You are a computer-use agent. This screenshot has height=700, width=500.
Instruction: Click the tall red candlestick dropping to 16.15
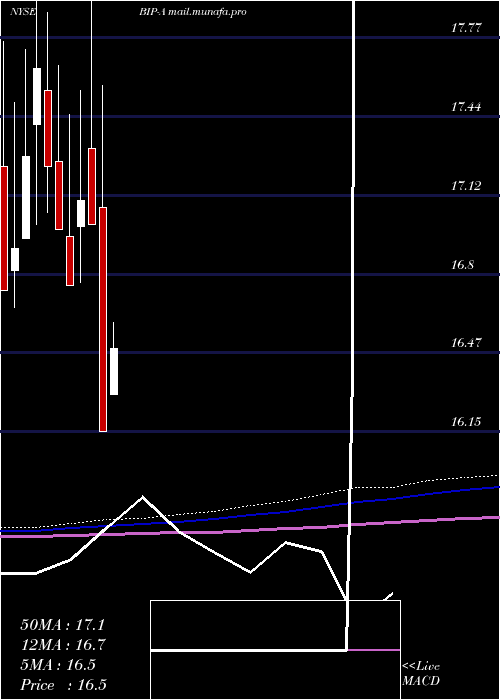(x=103, y=319)
